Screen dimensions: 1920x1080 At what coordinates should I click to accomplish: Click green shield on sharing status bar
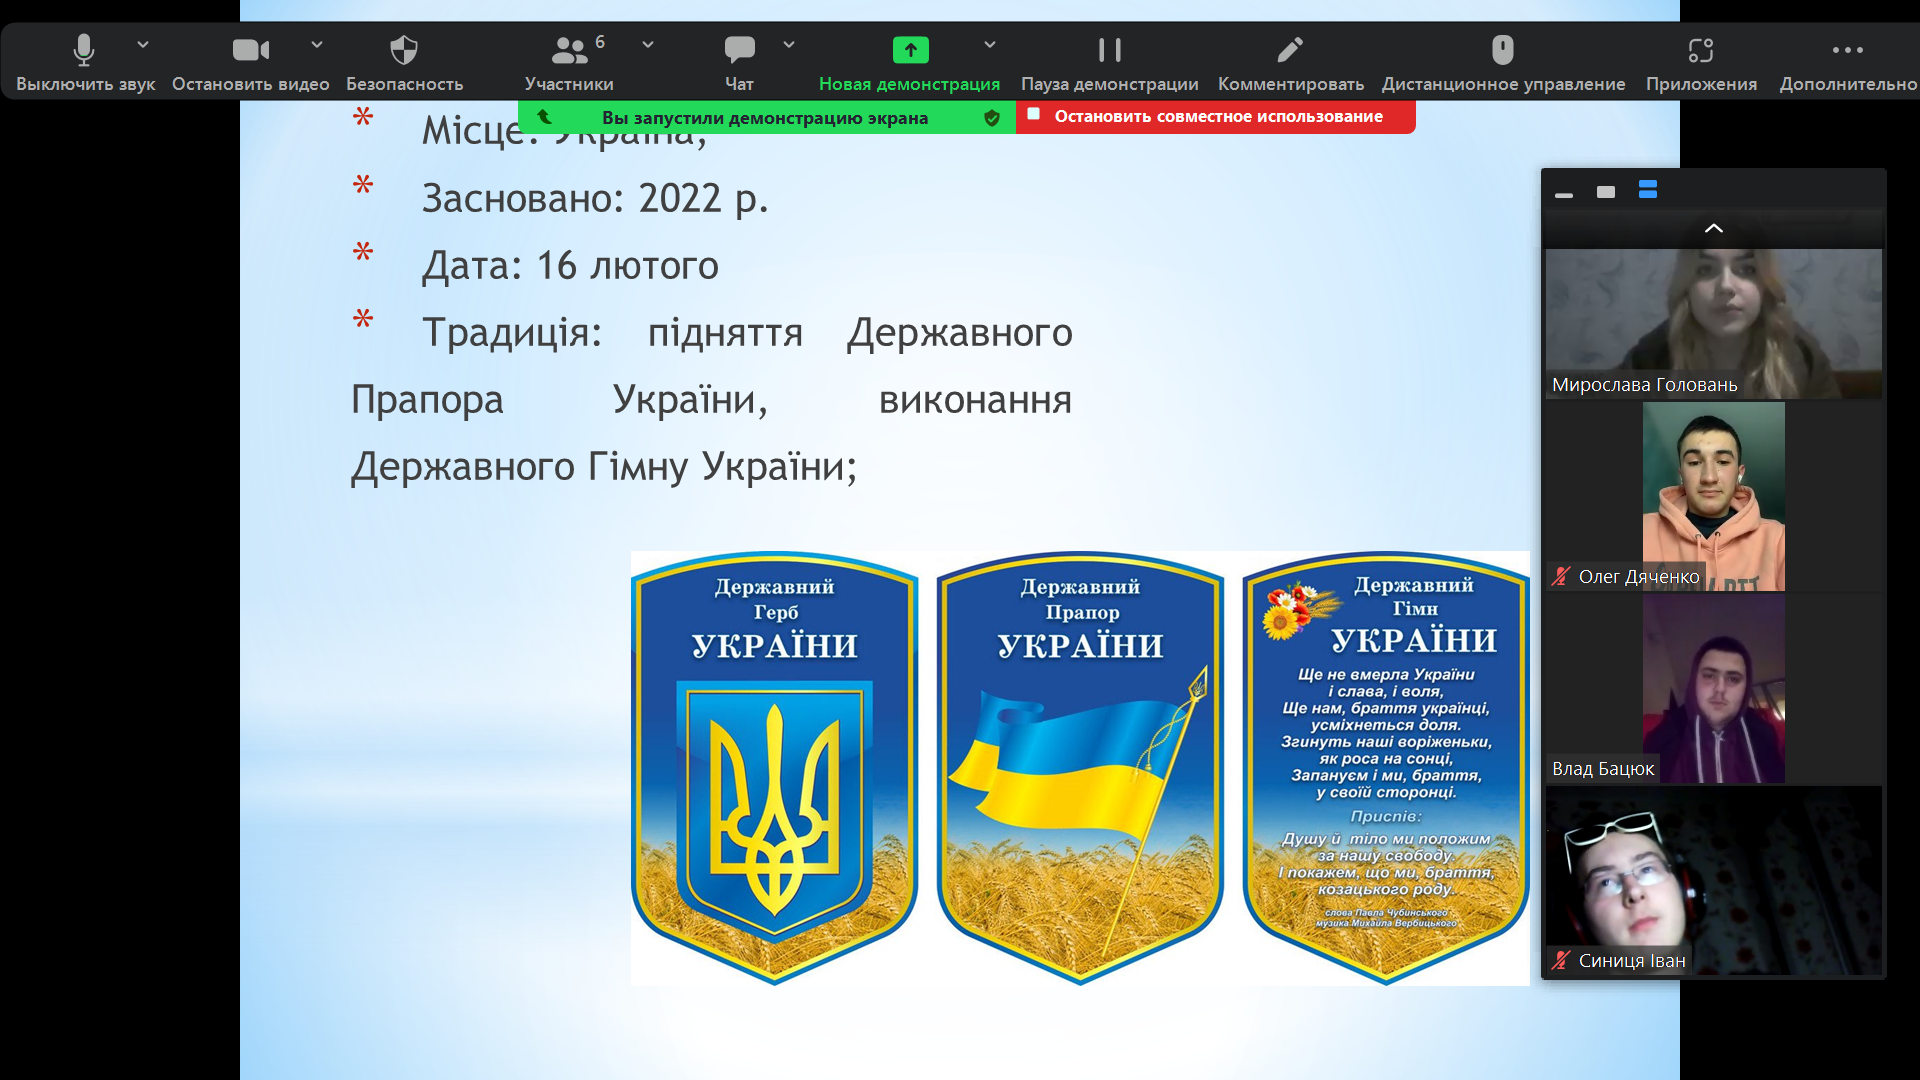click(992, 118)
